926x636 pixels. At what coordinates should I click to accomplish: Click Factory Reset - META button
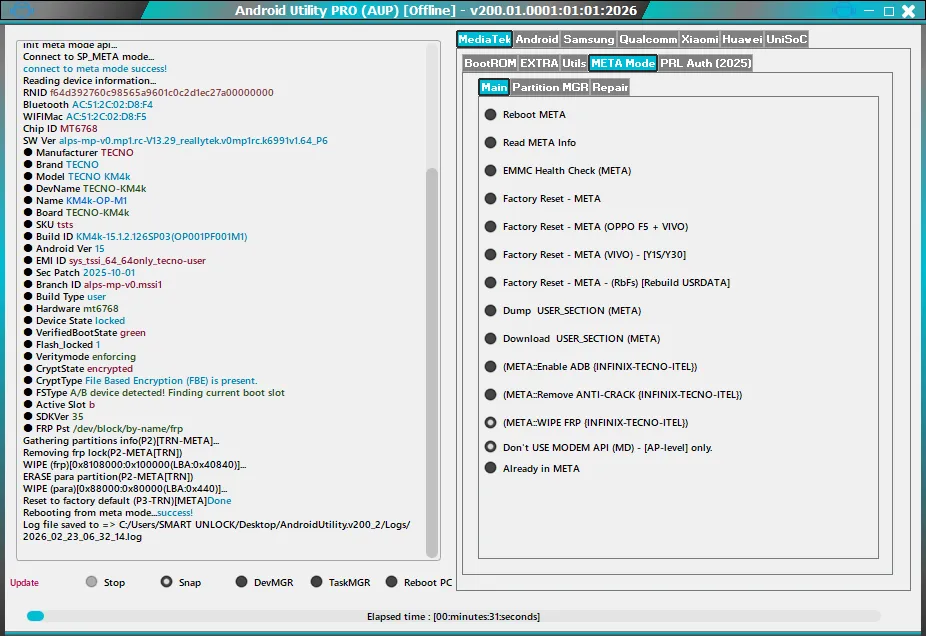[x=551, y=199]
